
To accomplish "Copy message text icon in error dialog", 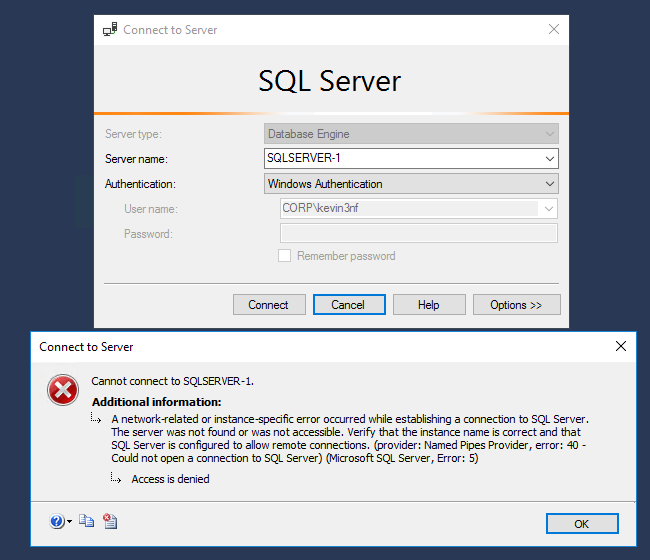I will (86, 521).
